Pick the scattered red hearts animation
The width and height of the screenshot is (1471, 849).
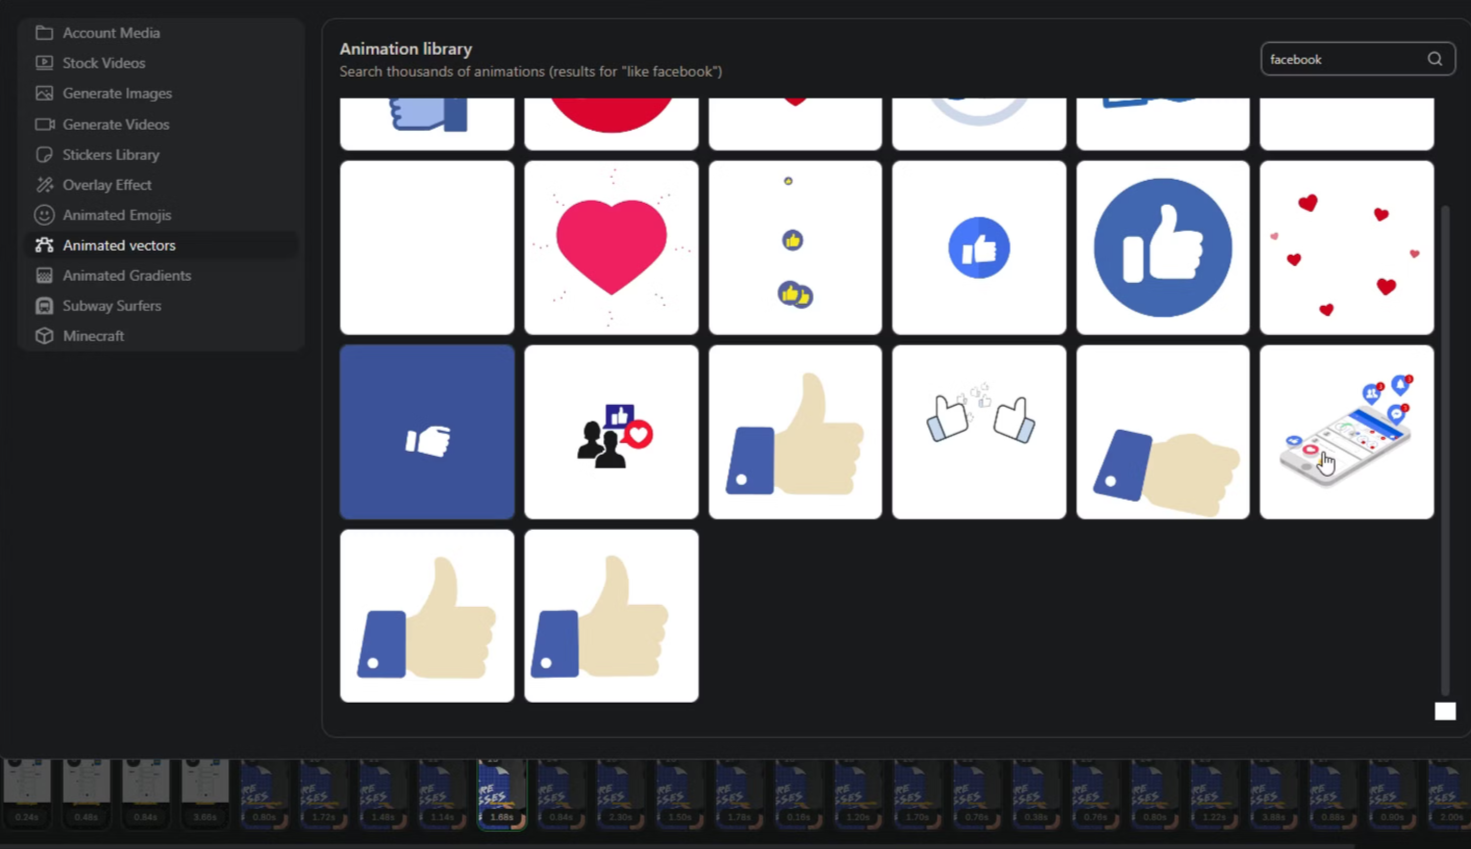1346,248
